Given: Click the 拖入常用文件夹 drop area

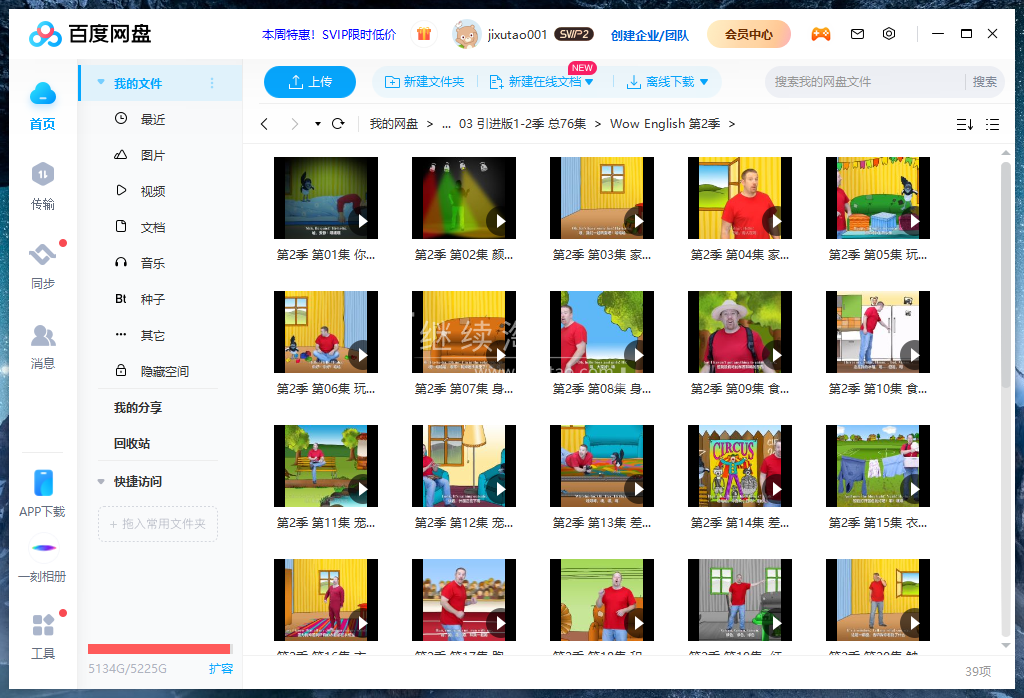Looking at the screenshot, I should [157, 524].
